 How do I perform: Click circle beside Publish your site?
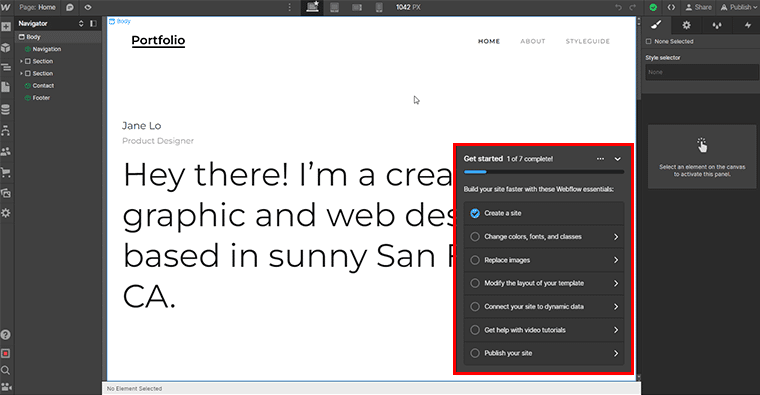click(x=475, y=353)
